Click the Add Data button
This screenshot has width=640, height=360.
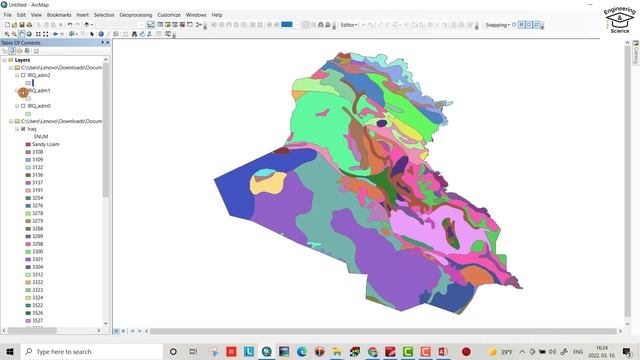tap(87, 25)
